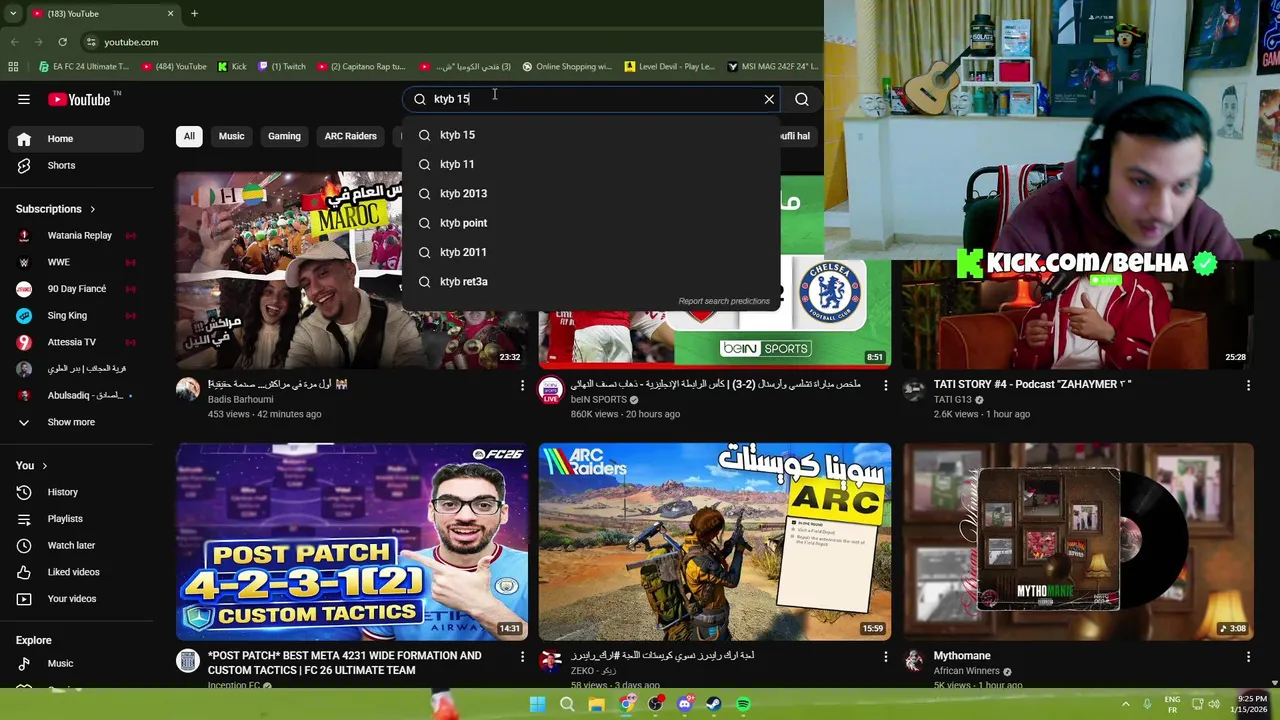Image resolution: width=1280 pixels, height=720 pixels.
Task: Open the Attessia TV subscription
Action: pos(76,342)
